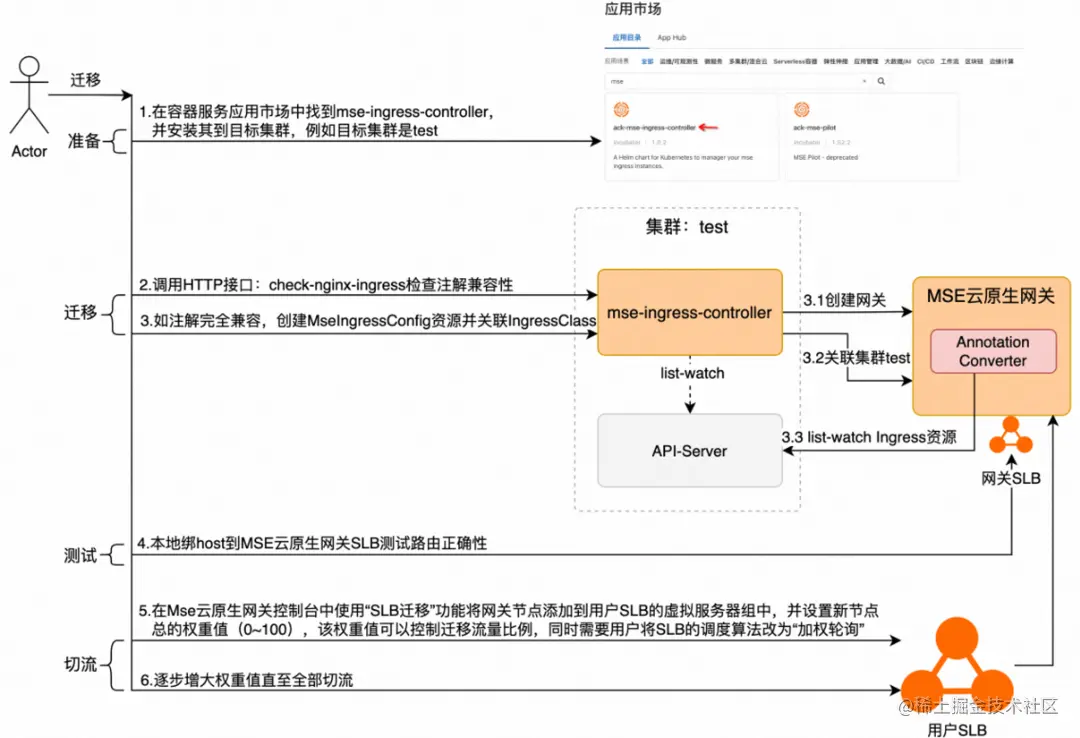Click the 用户SLB load balancer icon

(957, 665)
